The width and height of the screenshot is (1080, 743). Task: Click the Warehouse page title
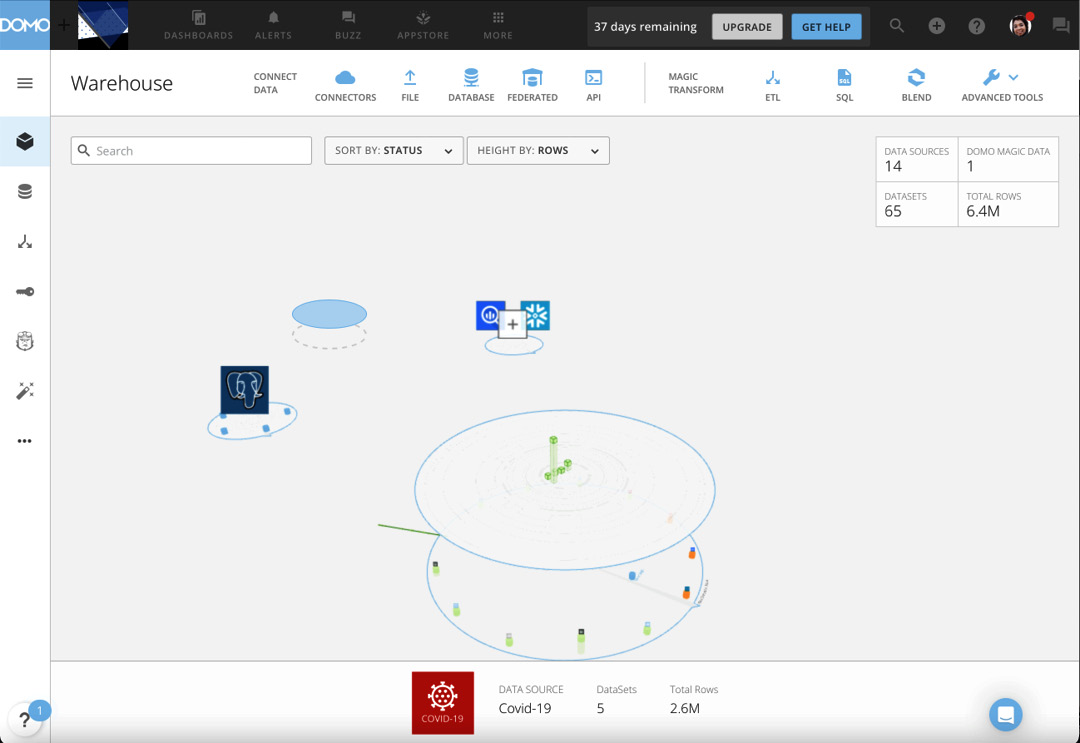tap(122, 83)
